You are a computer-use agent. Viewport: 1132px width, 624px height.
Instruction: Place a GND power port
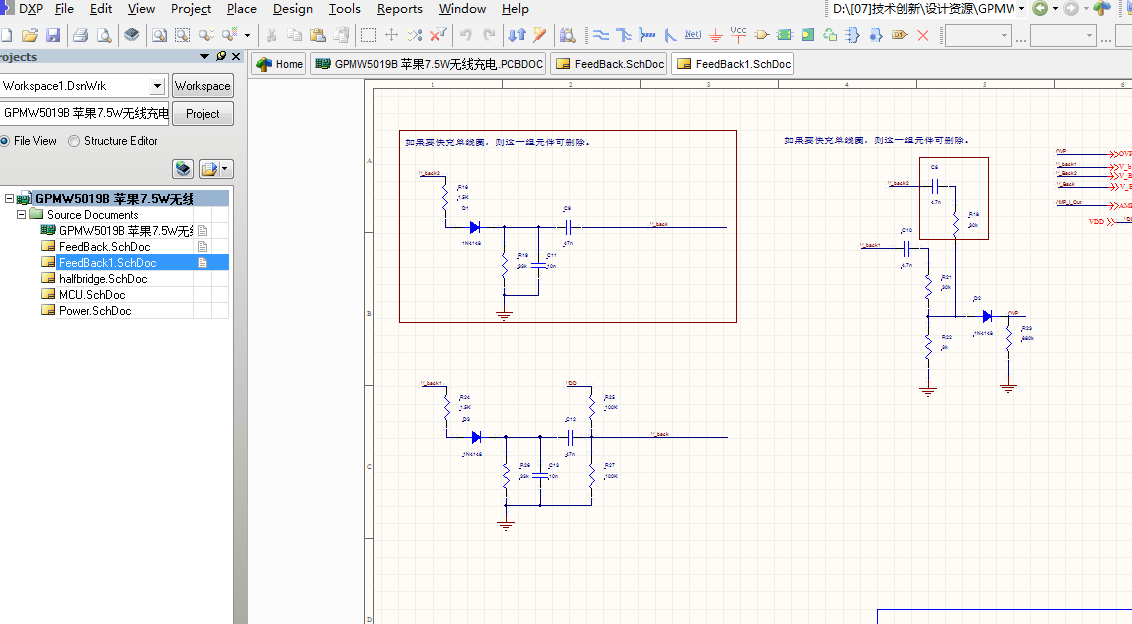pyautogui.click(x=715, y=35)
